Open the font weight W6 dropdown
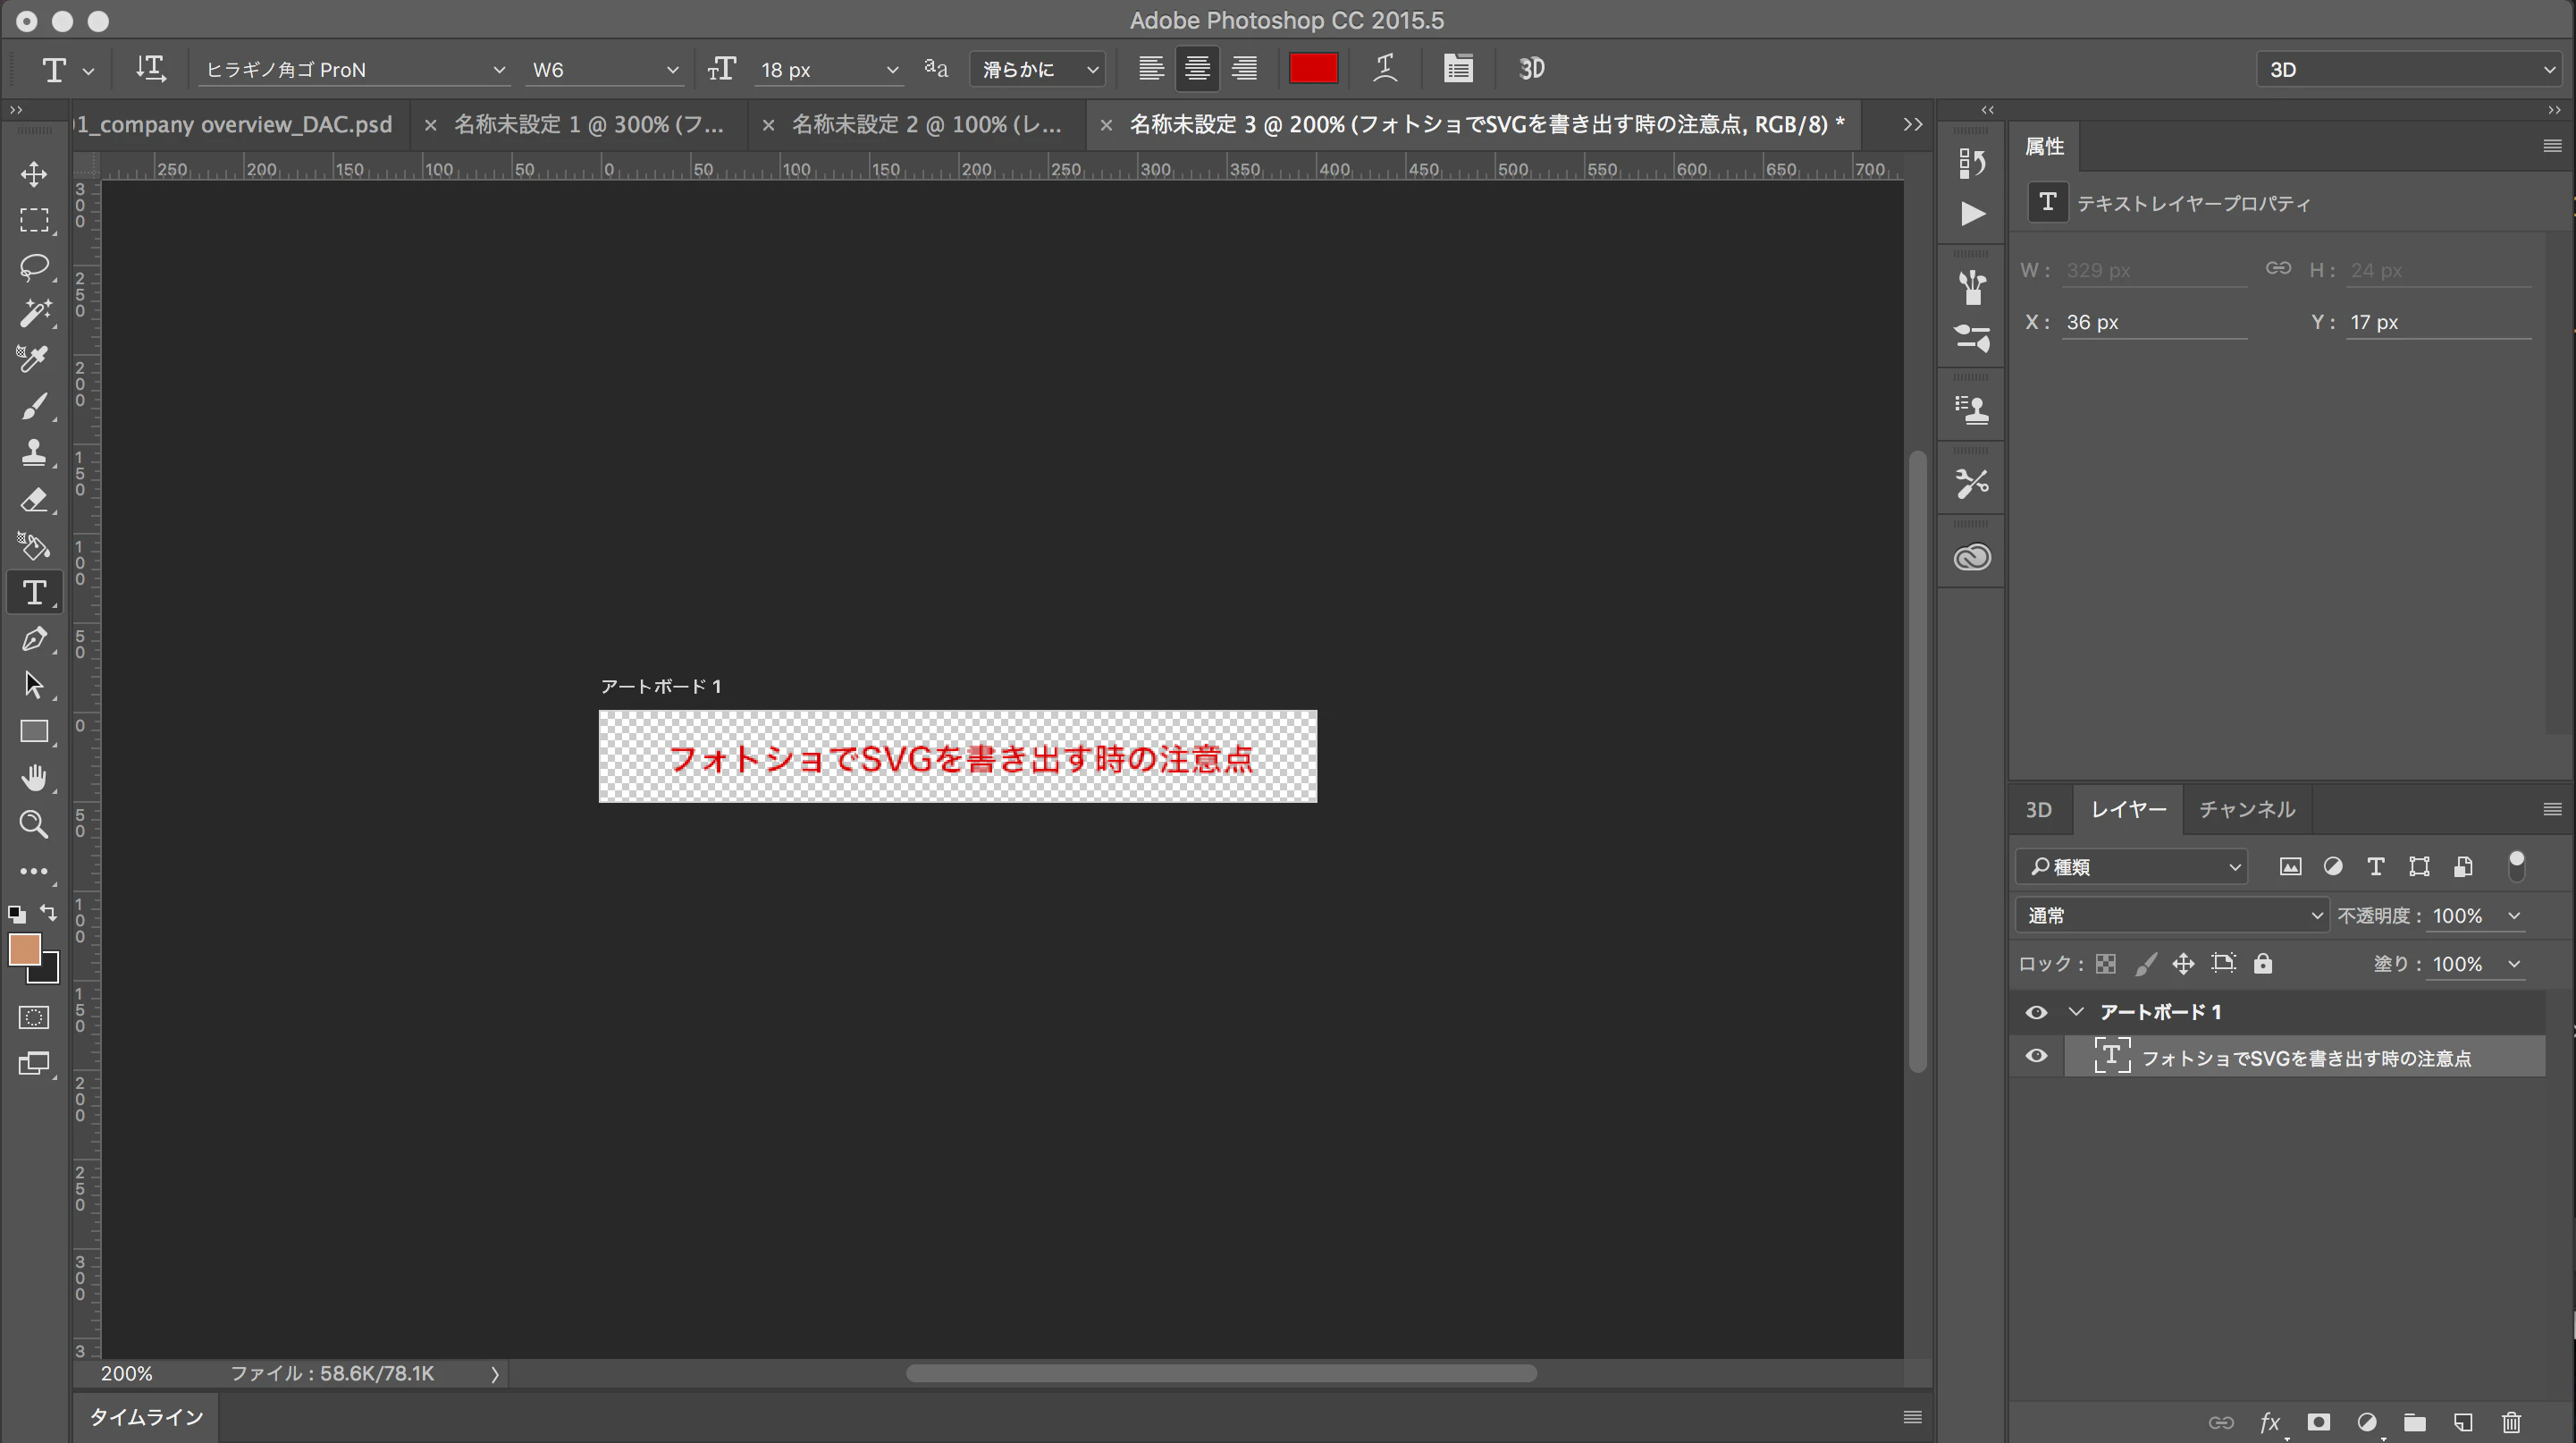Screen dimensions: 2576x1443 click(604, 69)
